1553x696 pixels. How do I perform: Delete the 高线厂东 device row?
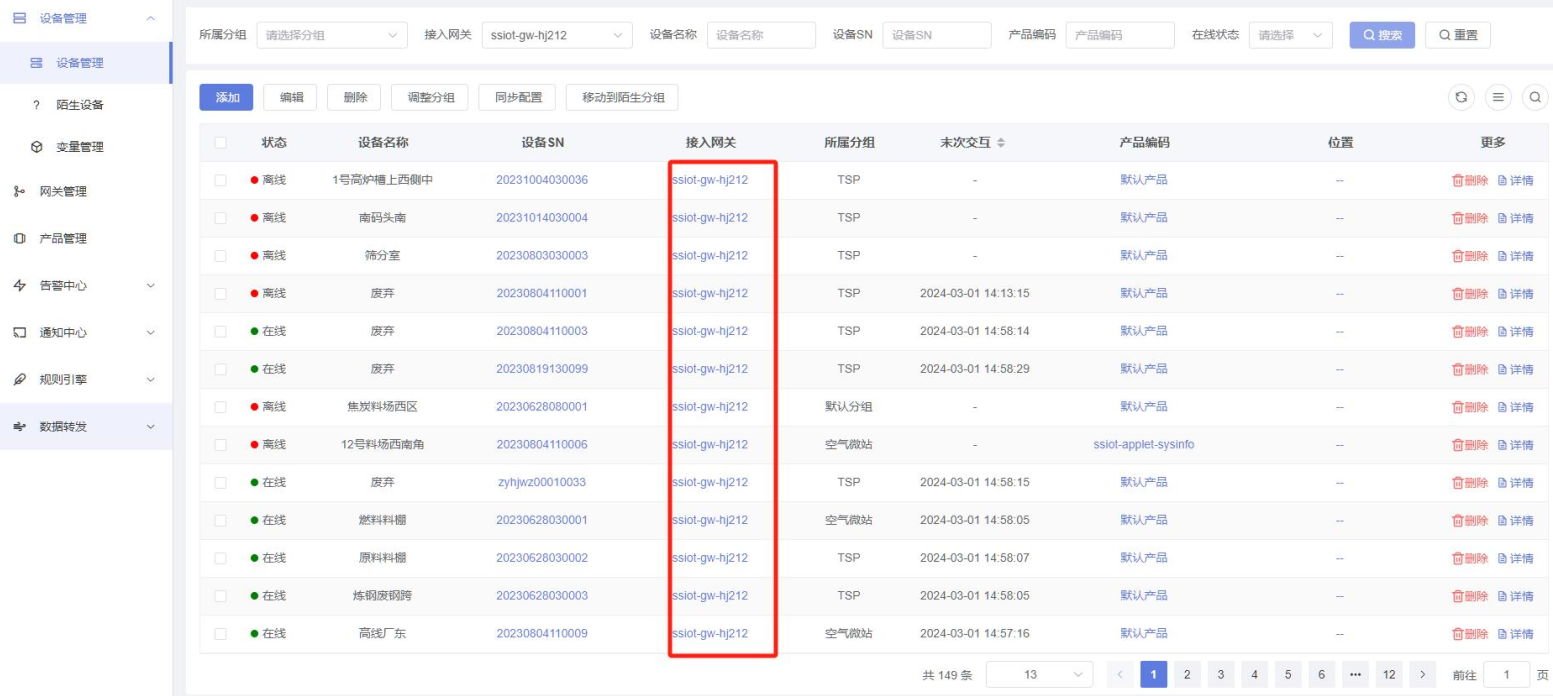click(1471, 634)
